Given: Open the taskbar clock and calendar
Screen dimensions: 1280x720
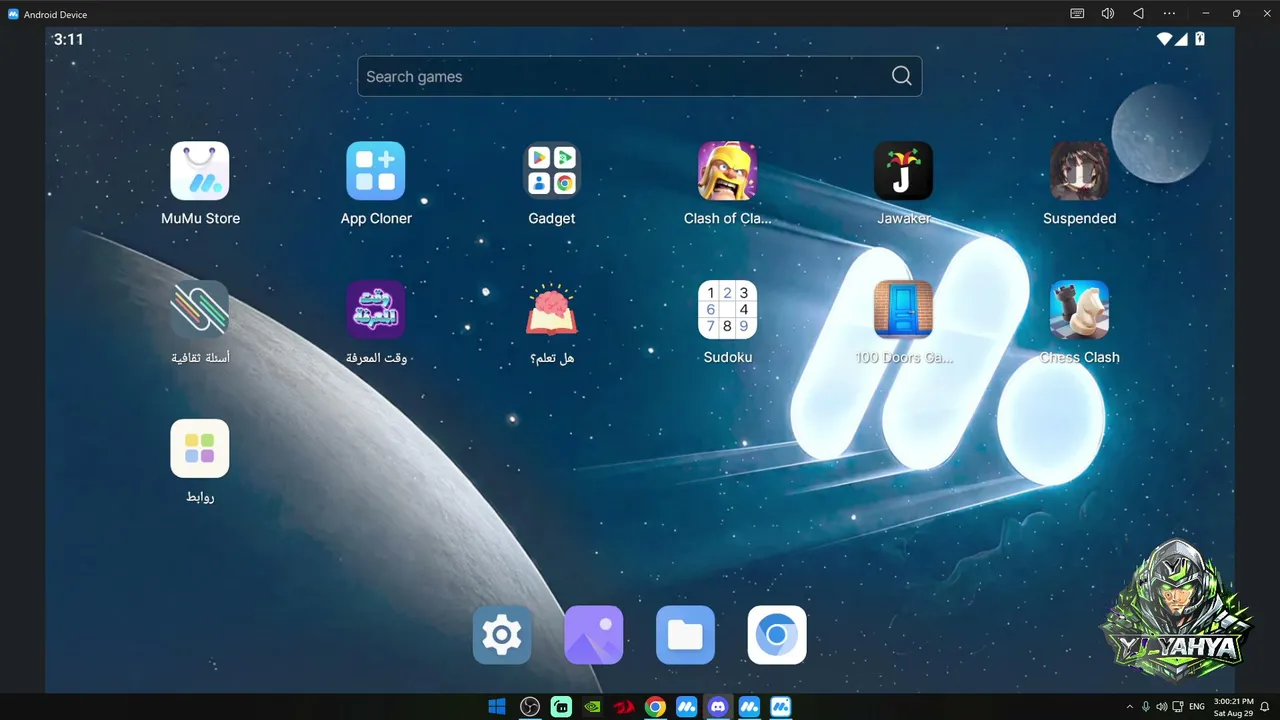Looking at the screenshot, I should pyautogui.click(x=1233, y=707).
